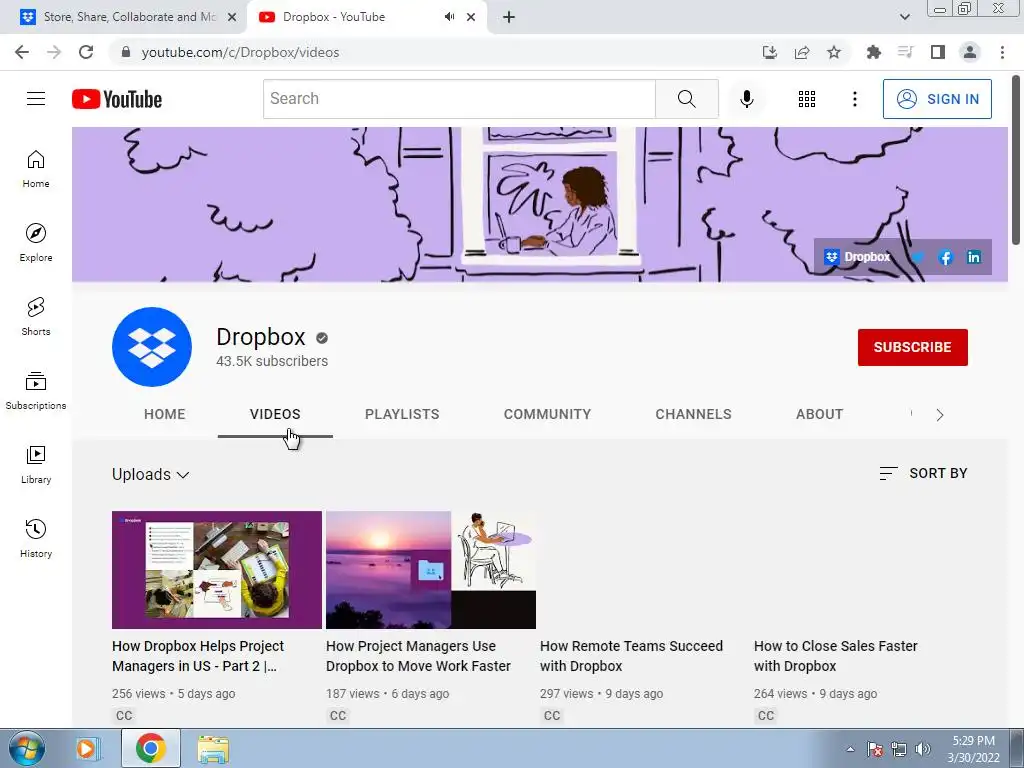Open Library in the sidebar
The image size is (1024, 768).
point(36,464)
